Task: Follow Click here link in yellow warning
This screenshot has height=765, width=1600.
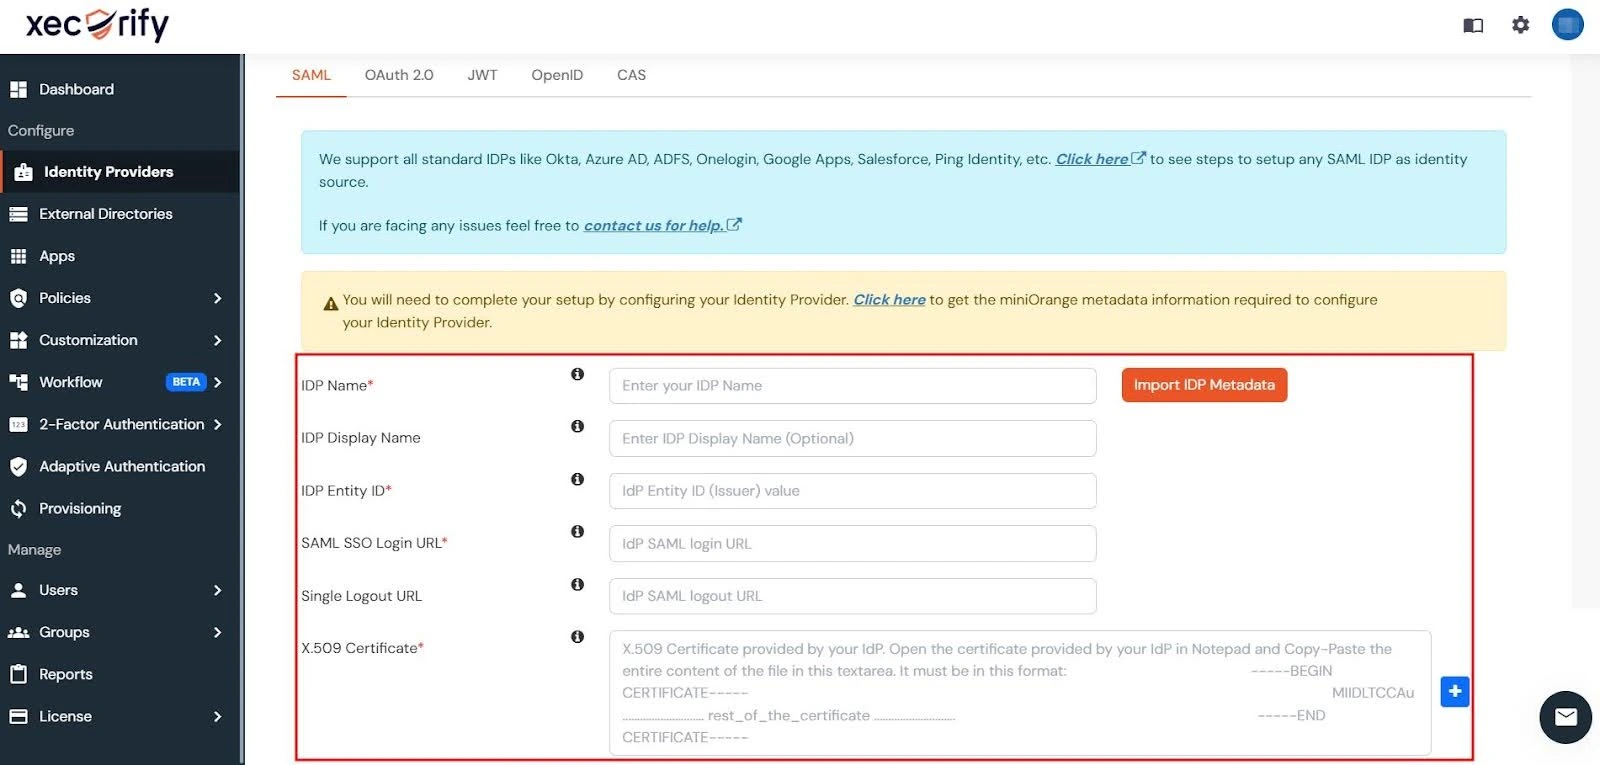Action: pyautogui.click(x=889, y=299)
